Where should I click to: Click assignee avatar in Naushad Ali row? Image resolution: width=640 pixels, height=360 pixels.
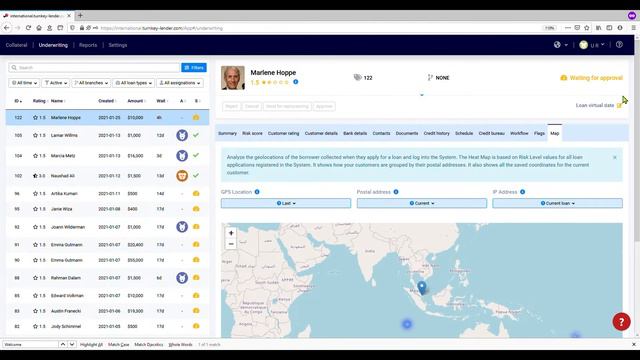[x=182, y=176]
